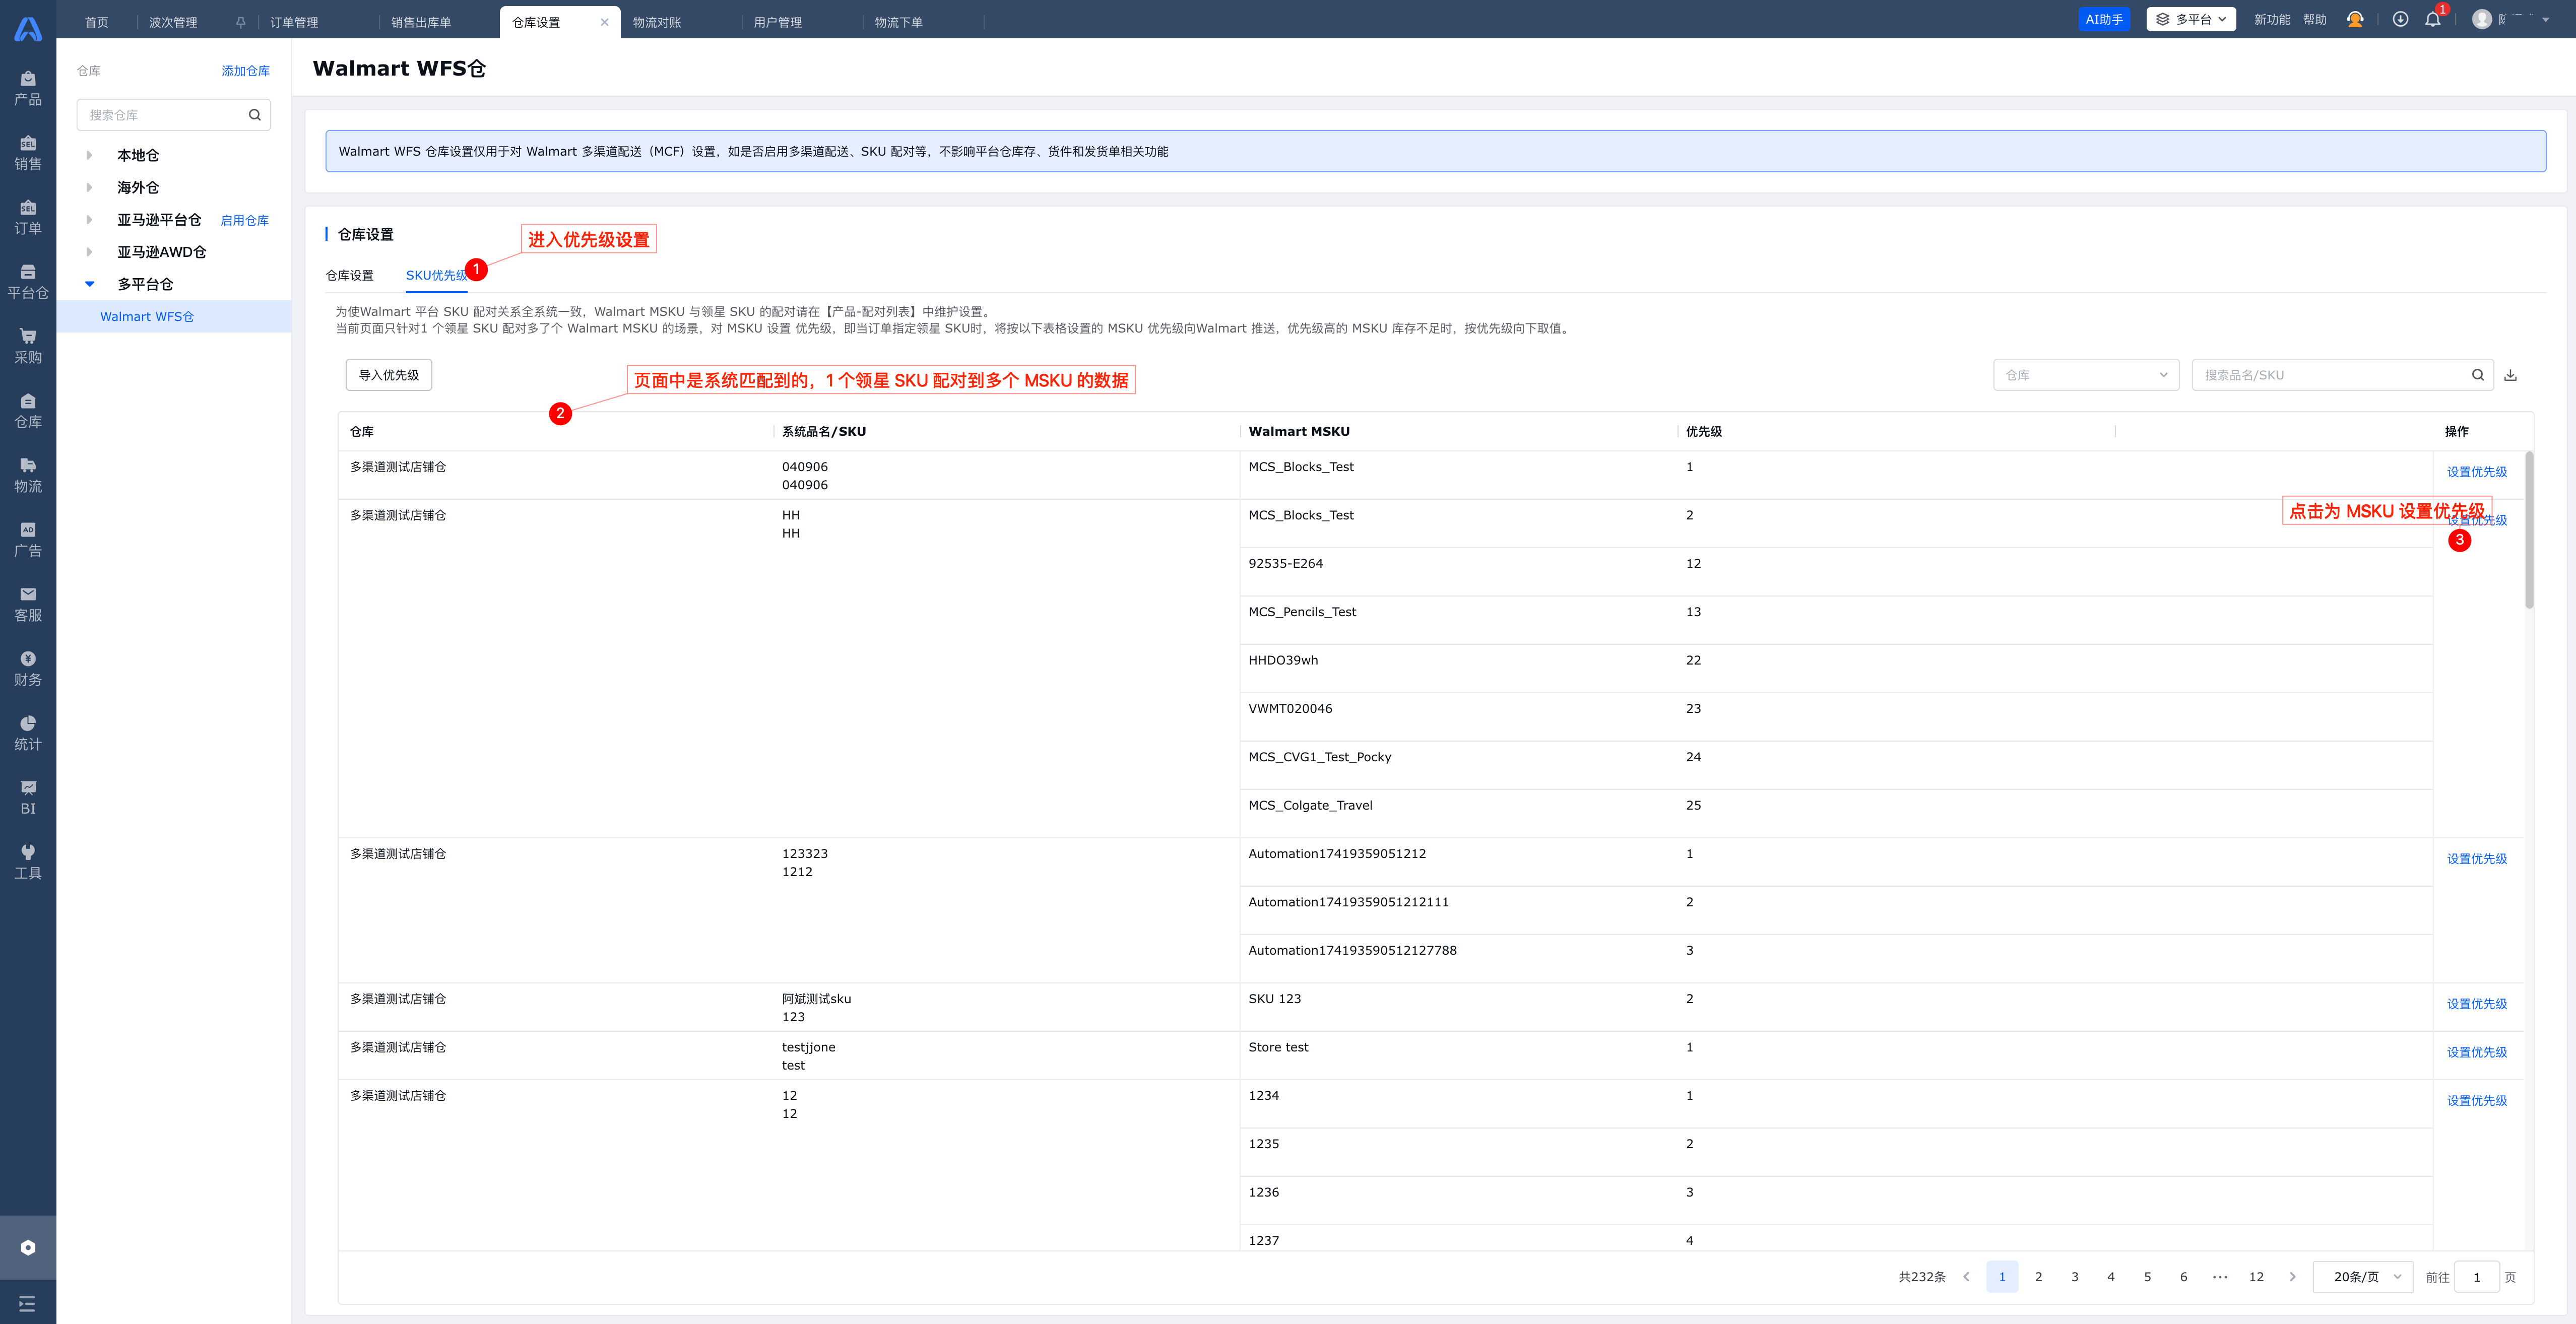Click the export download icon beside search
2576x1324 pixels.
pos(2510,375)
